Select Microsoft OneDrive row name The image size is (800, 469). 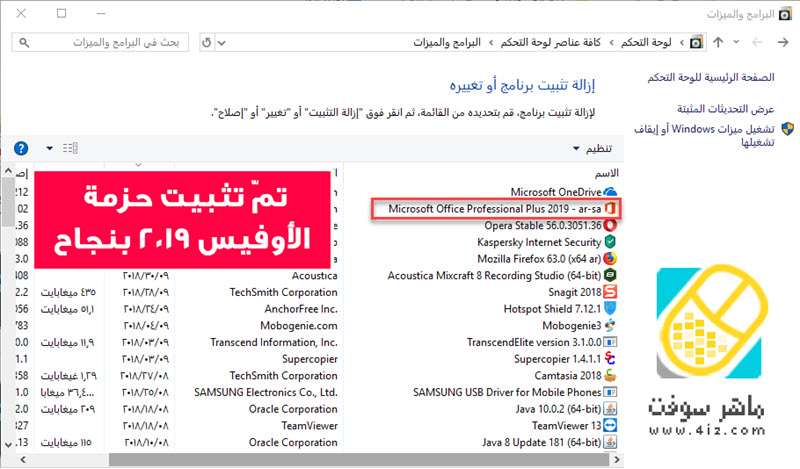pos(556,192)
